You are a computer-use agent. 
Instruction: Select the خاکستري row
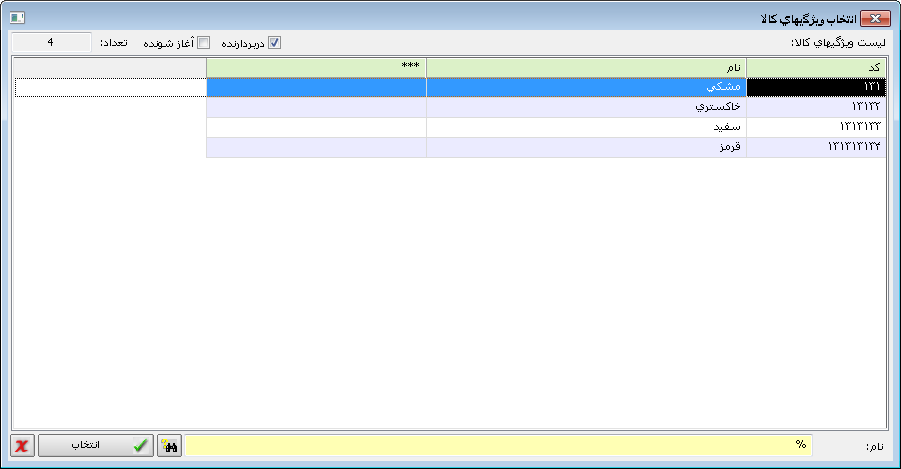(586, 107)
